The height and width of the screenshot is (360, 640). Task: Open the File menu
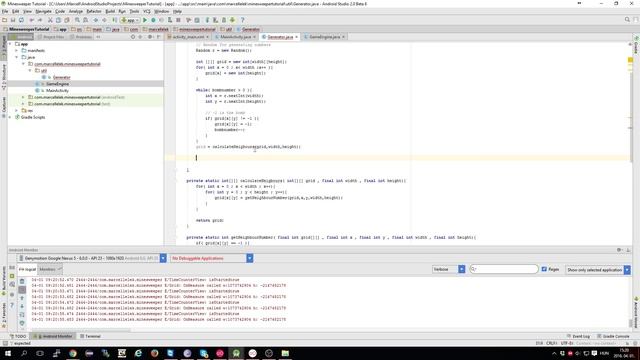point(5,11)
